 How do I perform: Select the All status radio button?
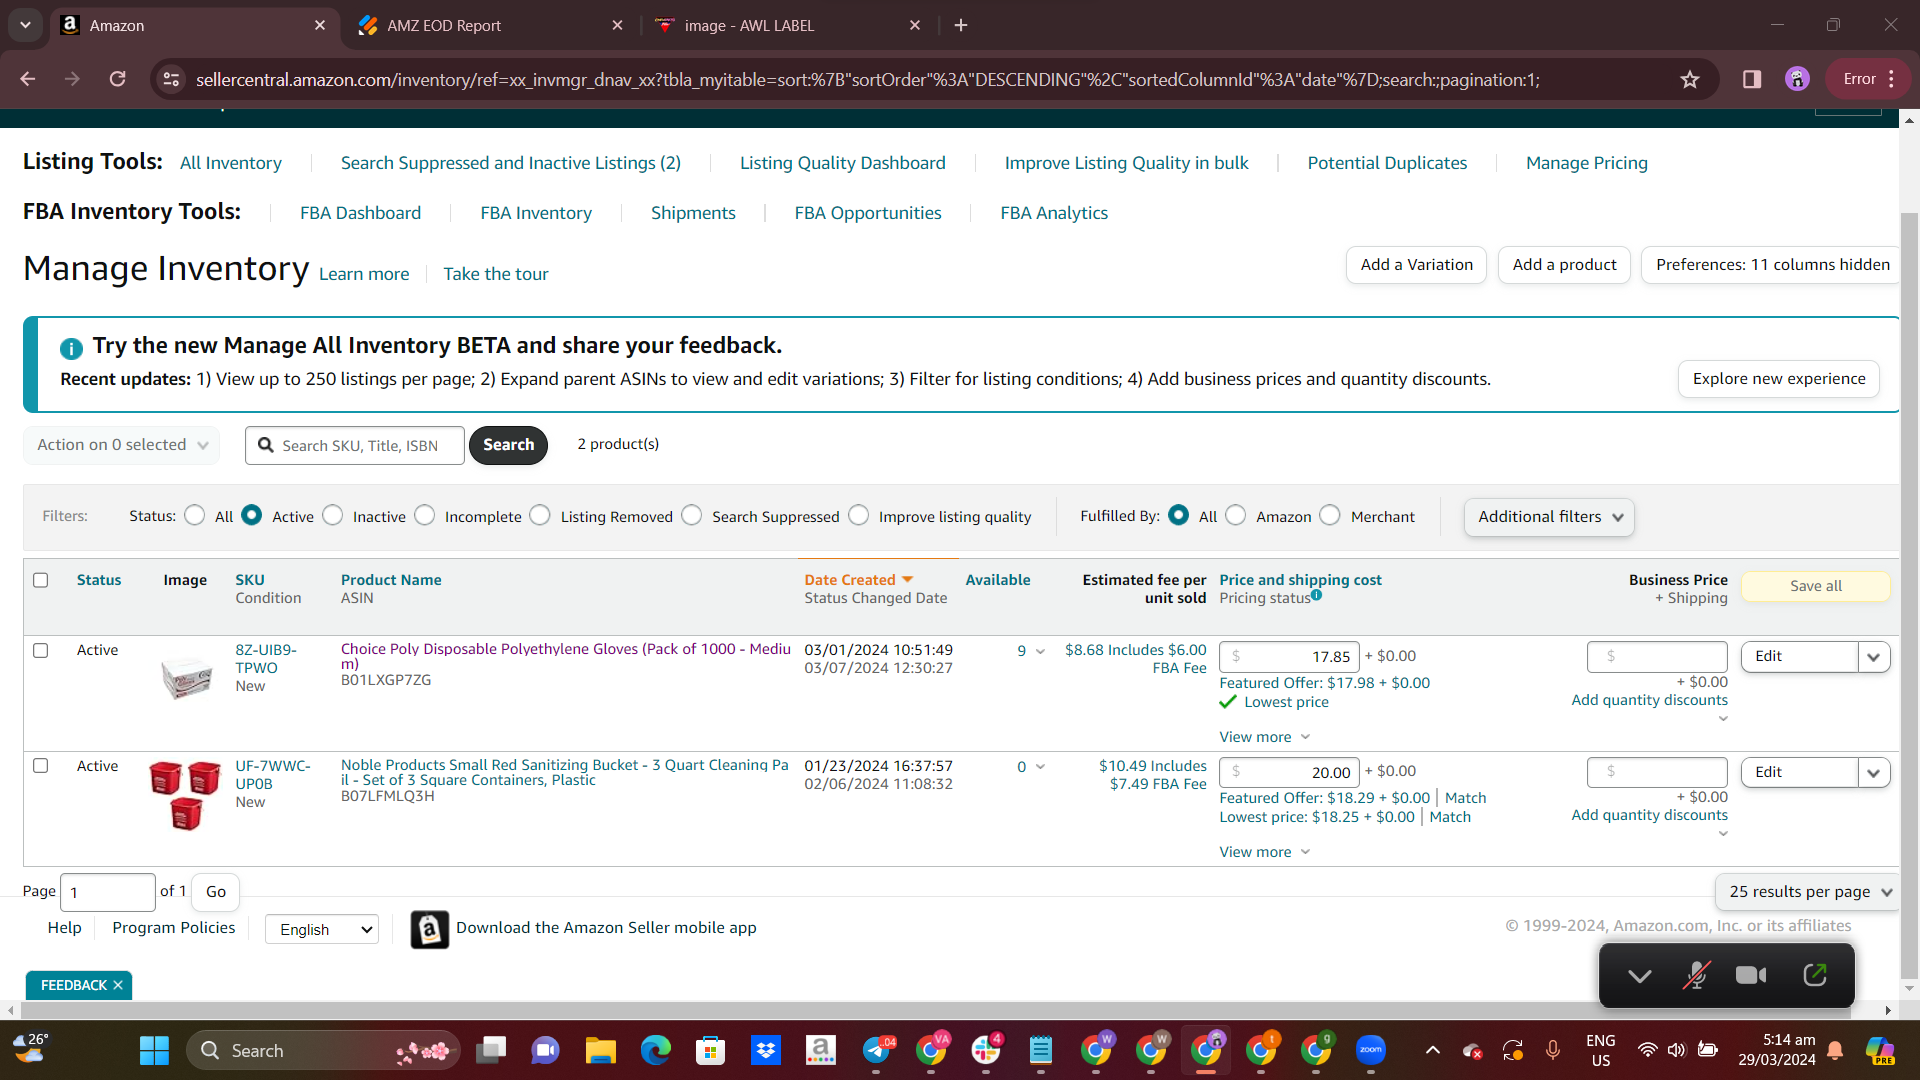pos(195,515)
